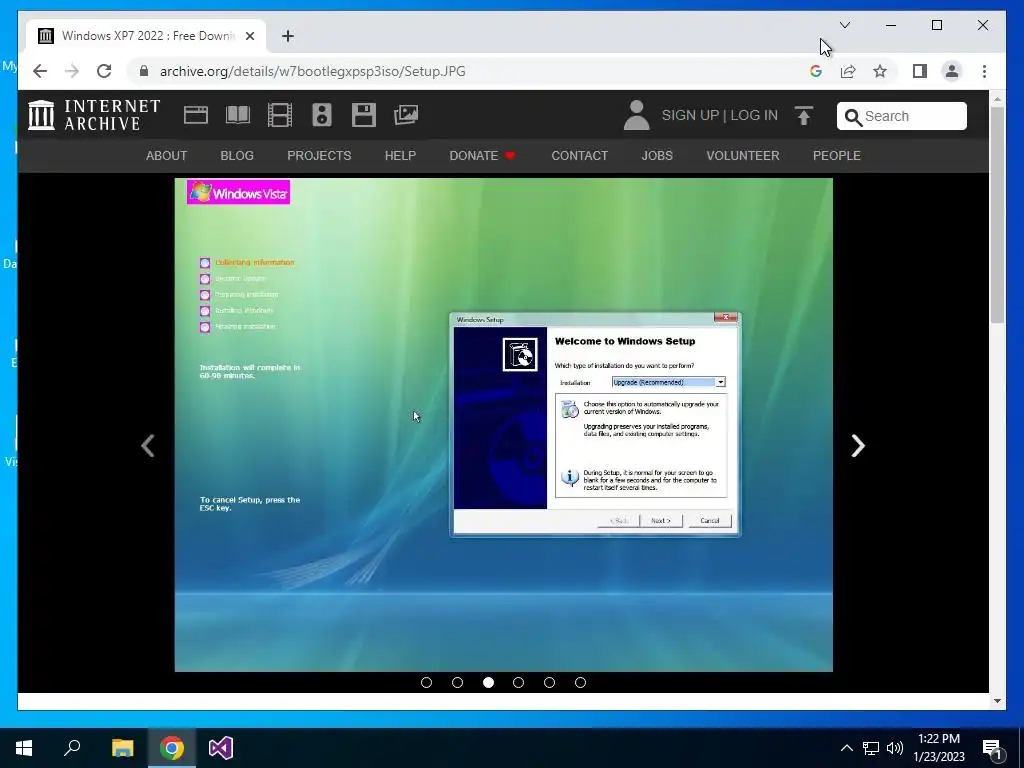Open the notification center icon
The image size is (1024, 768).
993,748
